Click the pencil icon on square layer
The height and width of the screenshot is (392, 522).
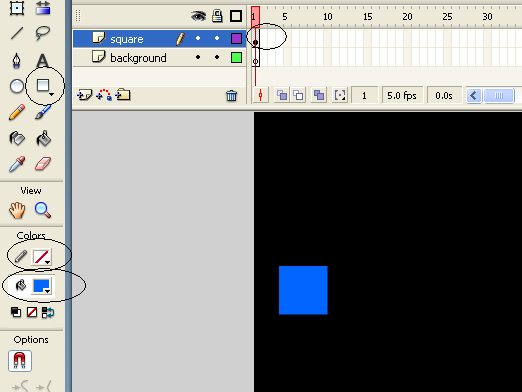pyautogui.click(x=180, y=39)
